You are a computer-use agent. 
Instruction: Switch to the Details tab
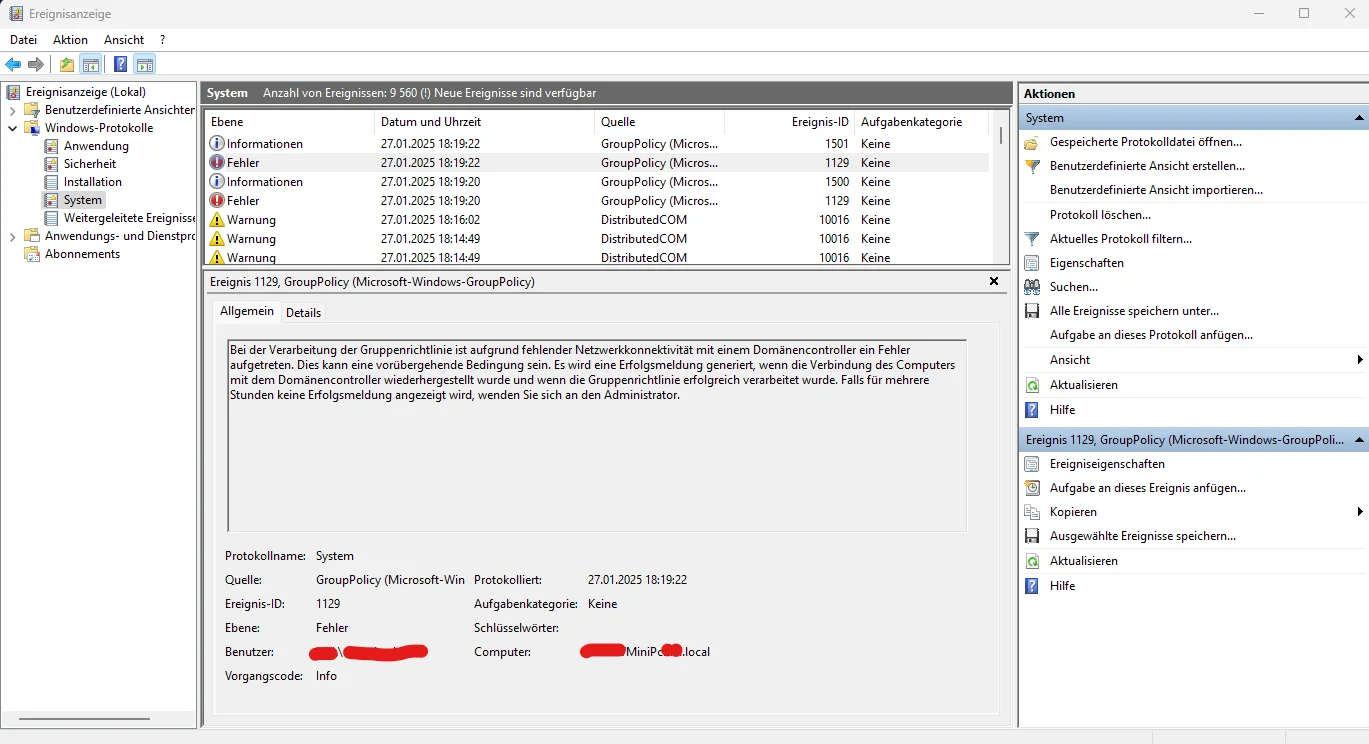tap(303, 313)
